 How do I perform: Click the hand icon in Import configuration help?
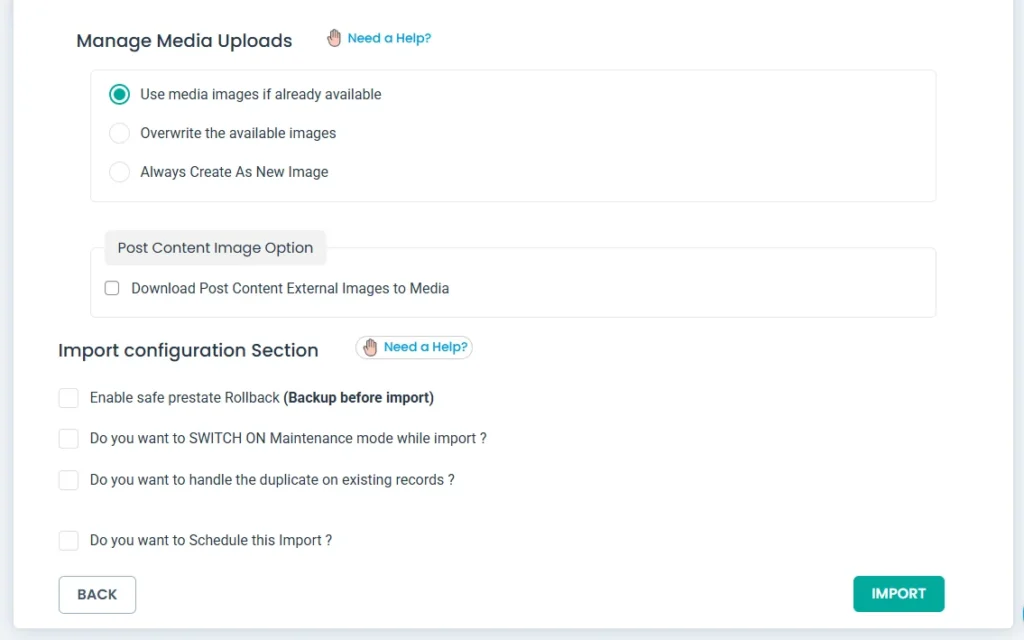coord(370,347)
